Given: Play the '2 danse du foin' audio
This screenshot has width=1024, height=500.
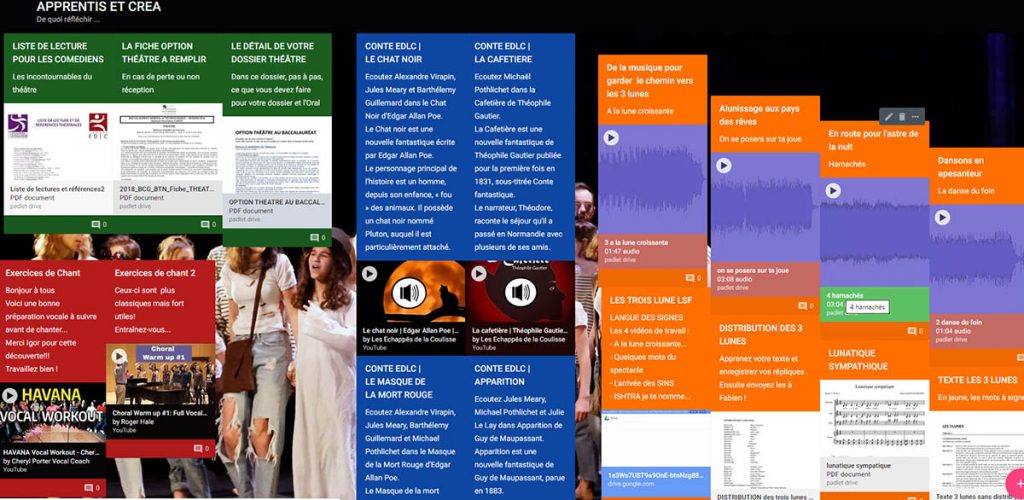Looking at the screenshot, I should pyautogui.click(x=941, y=217).
